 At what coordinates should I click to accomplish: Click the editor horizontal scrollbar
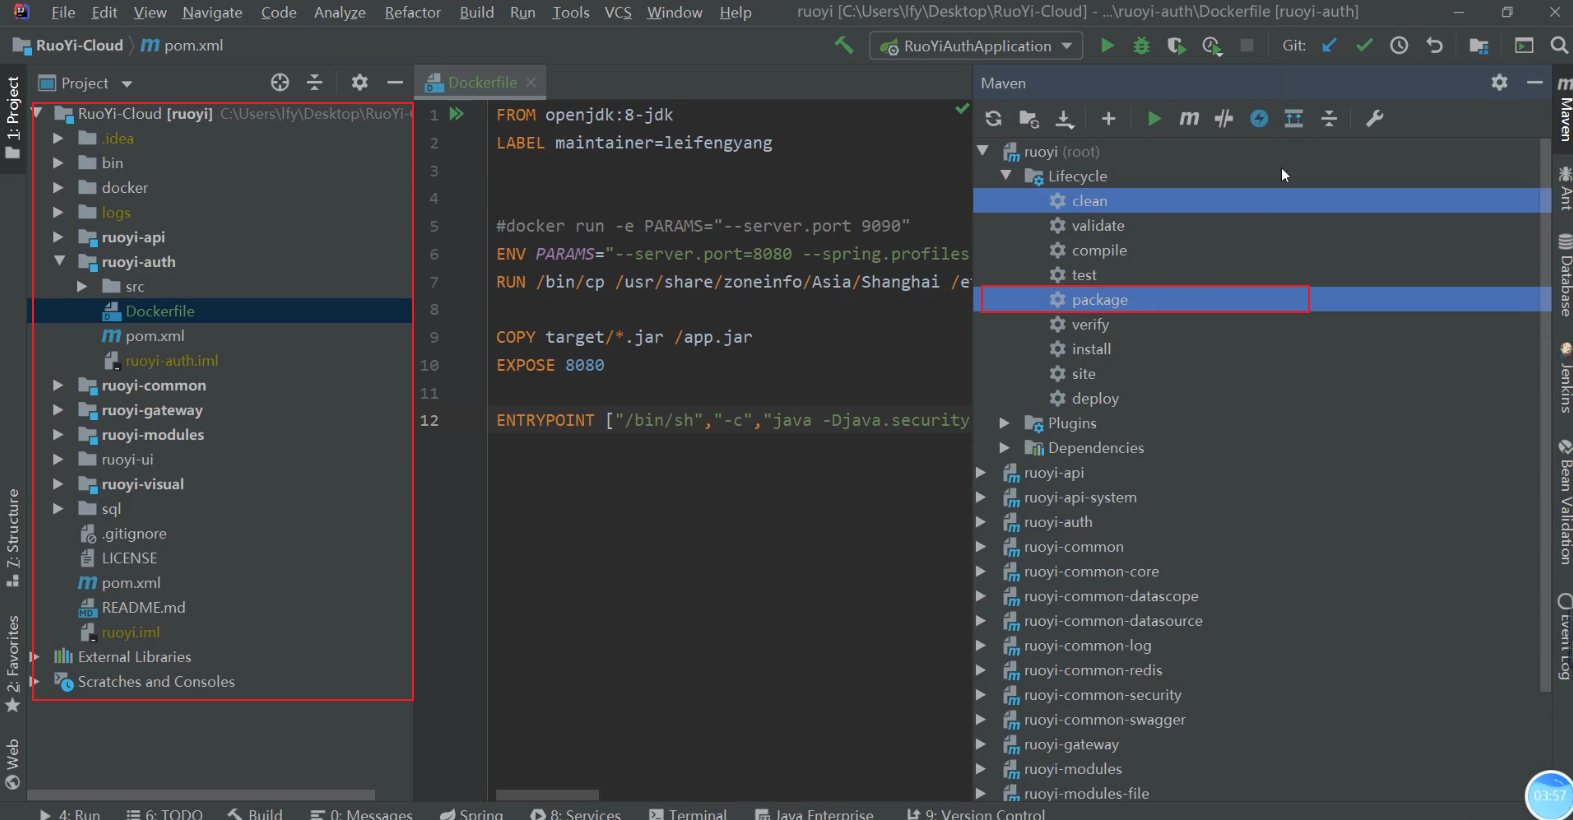point(548,795)
